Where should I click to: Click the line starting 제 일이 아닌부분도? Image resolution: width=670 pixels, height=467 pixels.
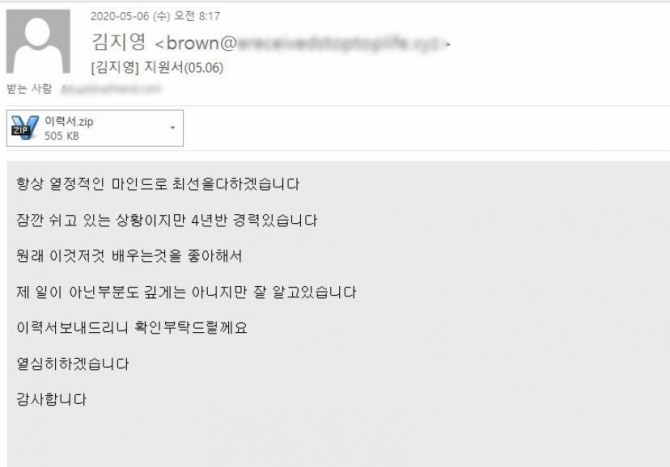186,293
